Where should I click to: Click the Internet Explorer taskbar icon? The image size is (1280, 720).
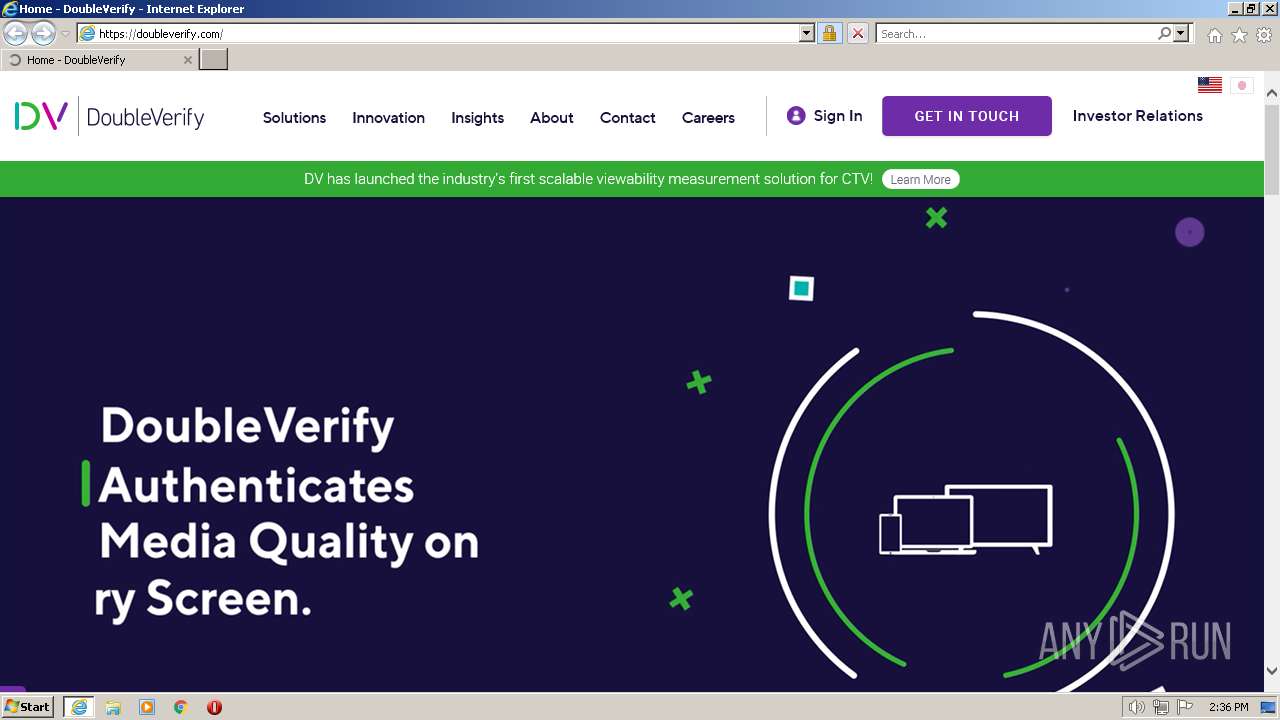coord(79,707)
